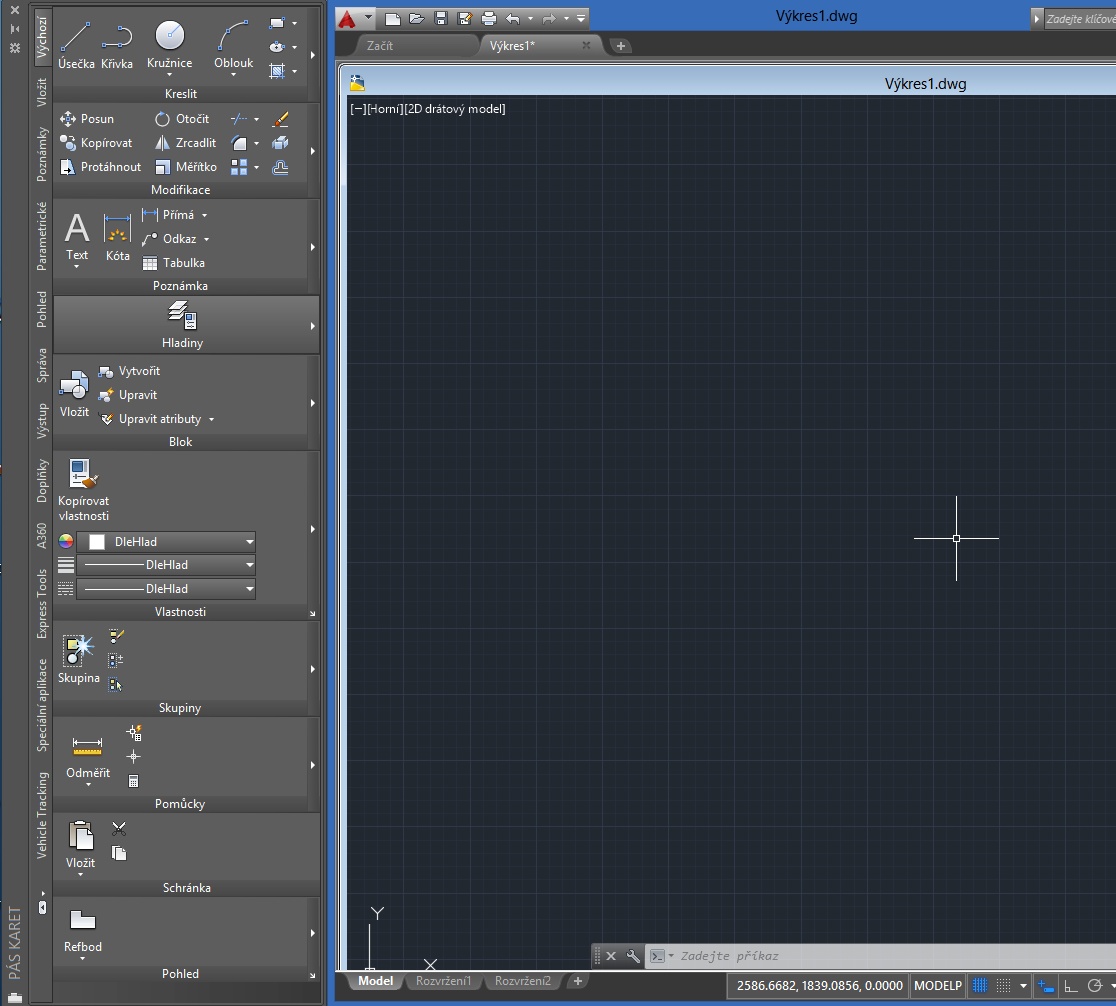The height and width of the screenshot is (1006, 1116).
Task: Open the Hladiny layers panel
Action: pyautogui.click(x=182, y=324)
